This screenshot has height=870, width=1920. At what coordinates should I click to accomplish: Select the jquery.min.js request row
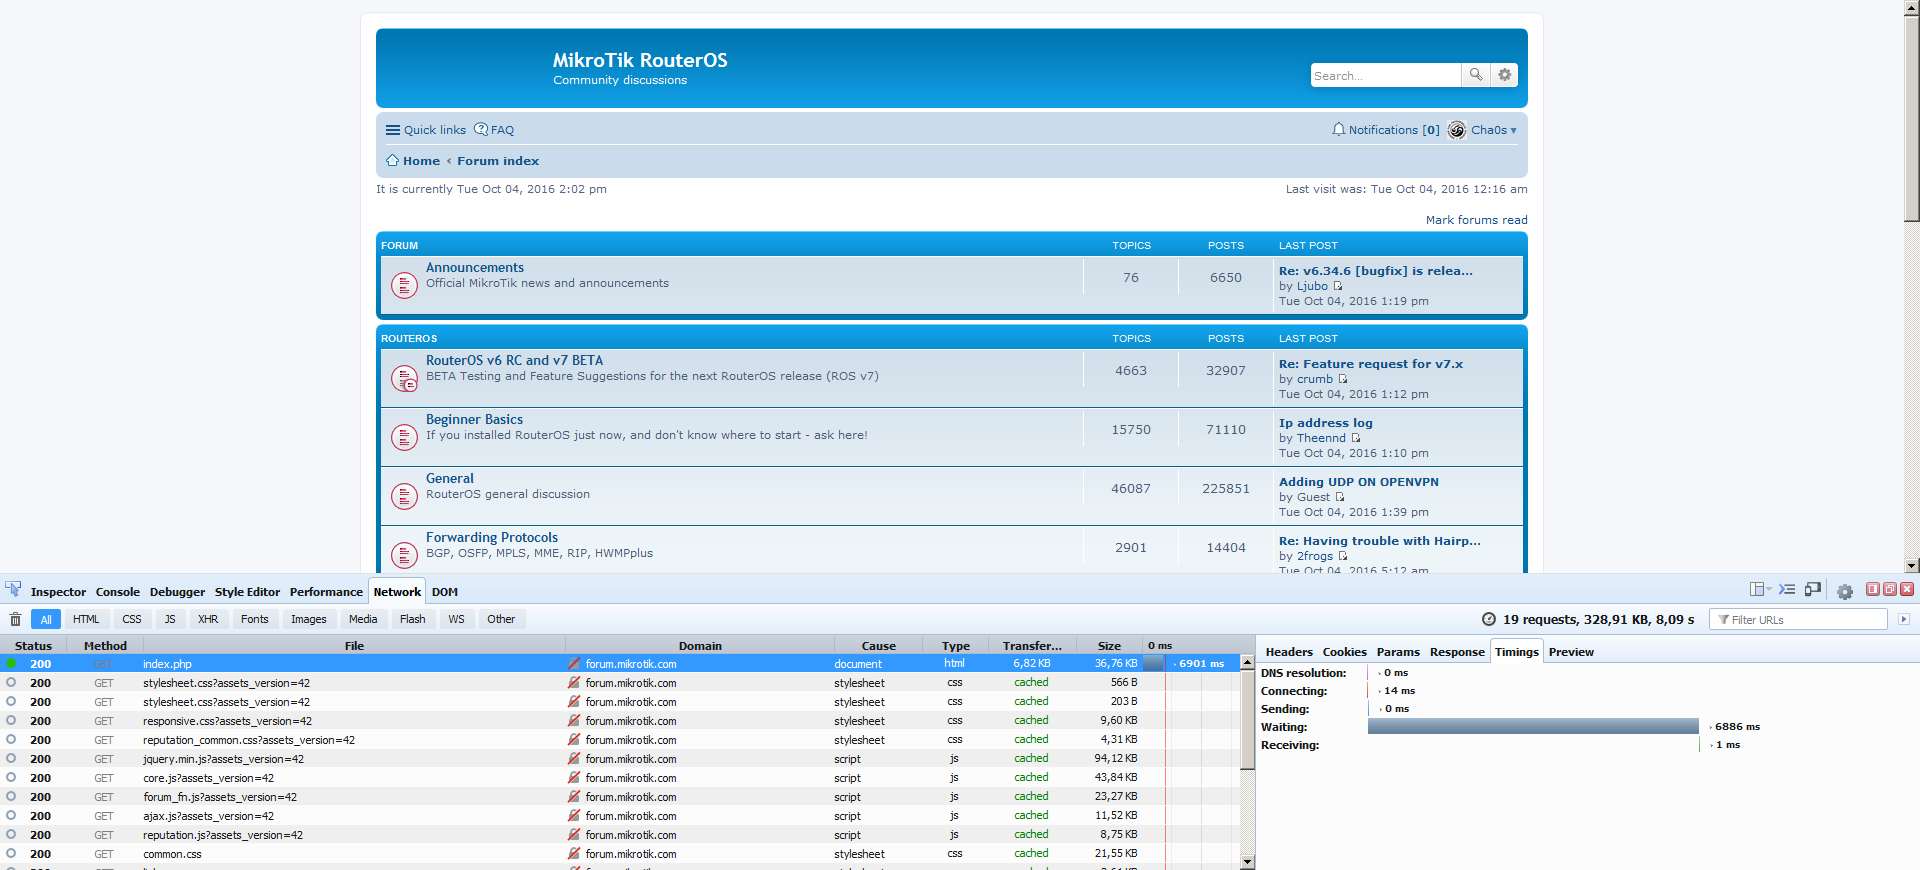[620, 759]
